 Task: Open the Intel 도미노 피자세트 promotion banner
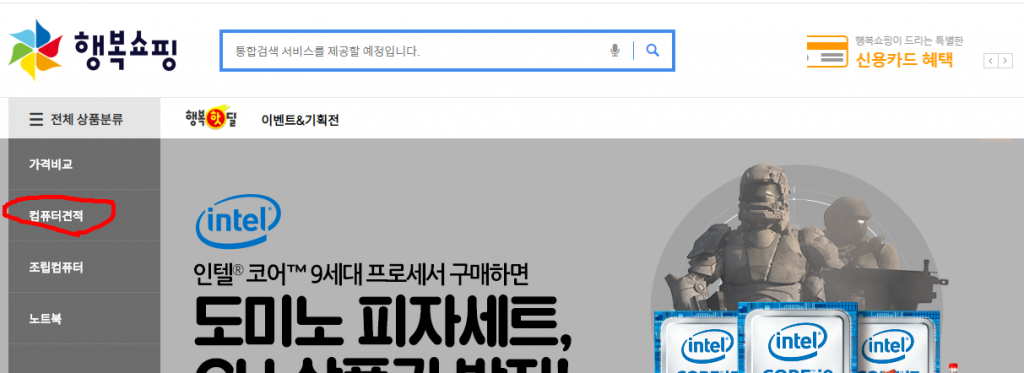click(x=592, y=255)
